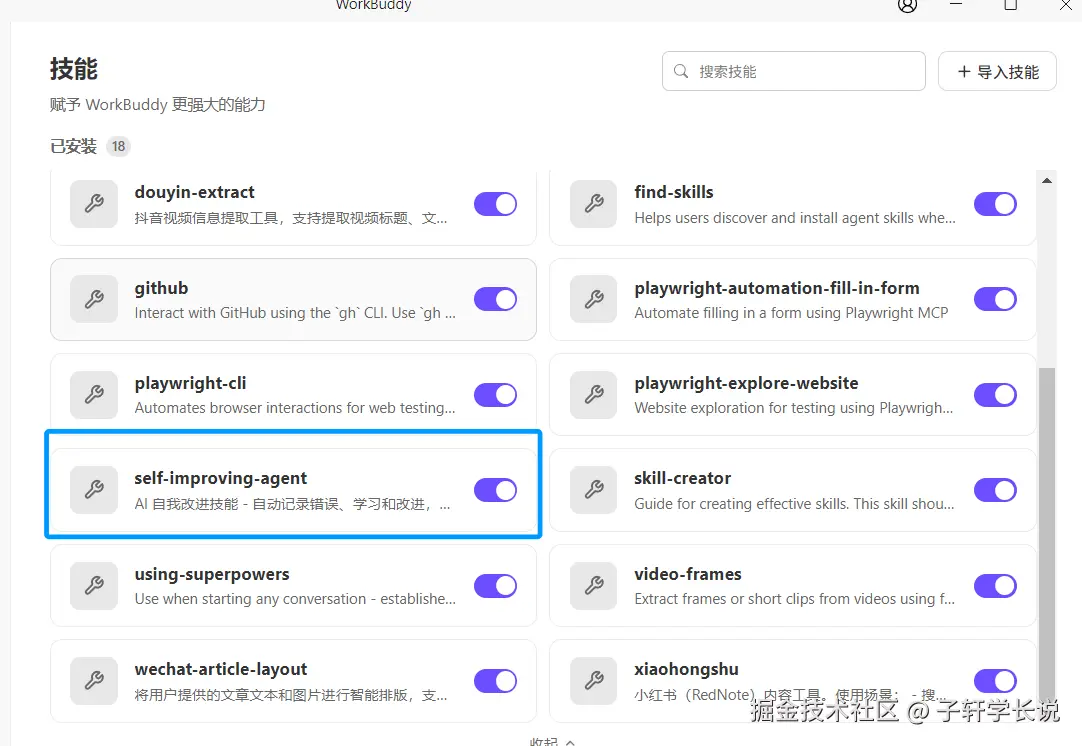Click the 技能 page heading

(74, 69)
